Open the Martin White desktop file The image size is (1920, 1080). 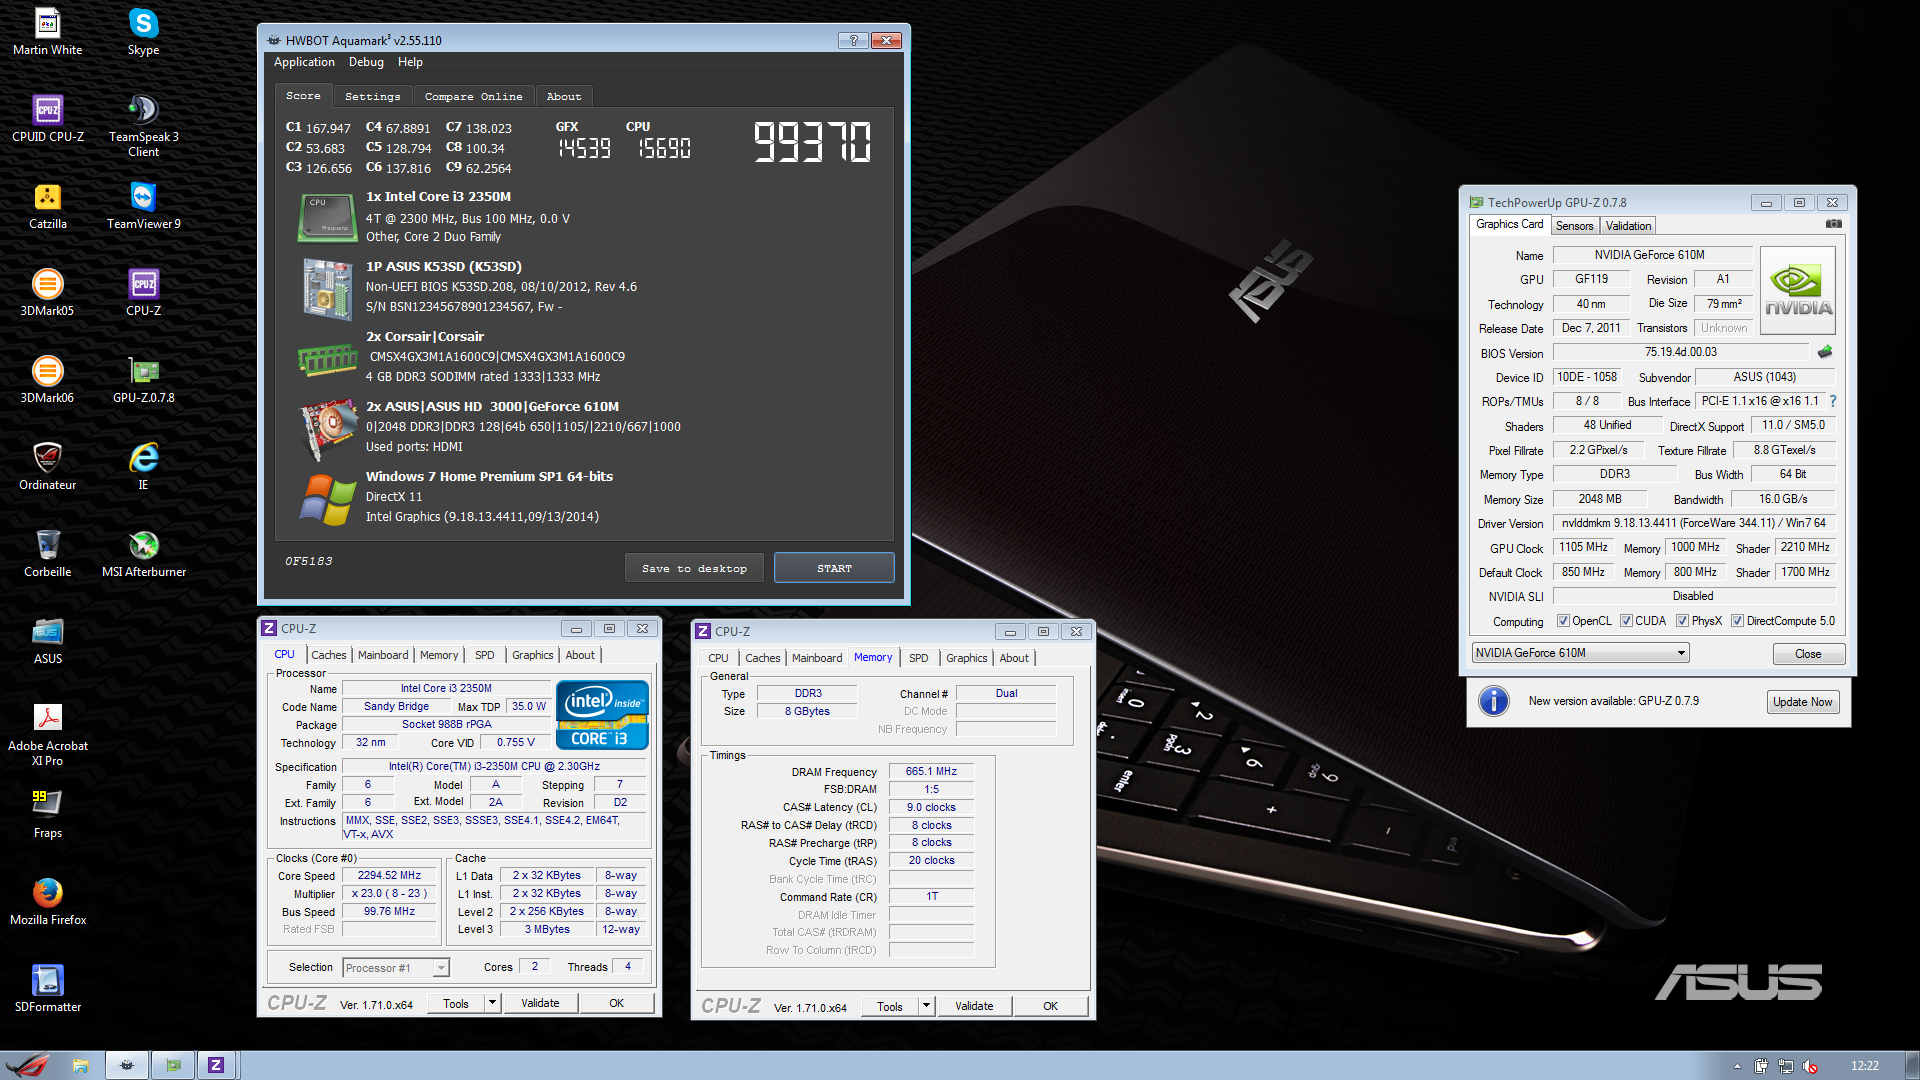[x=48, y=31]
